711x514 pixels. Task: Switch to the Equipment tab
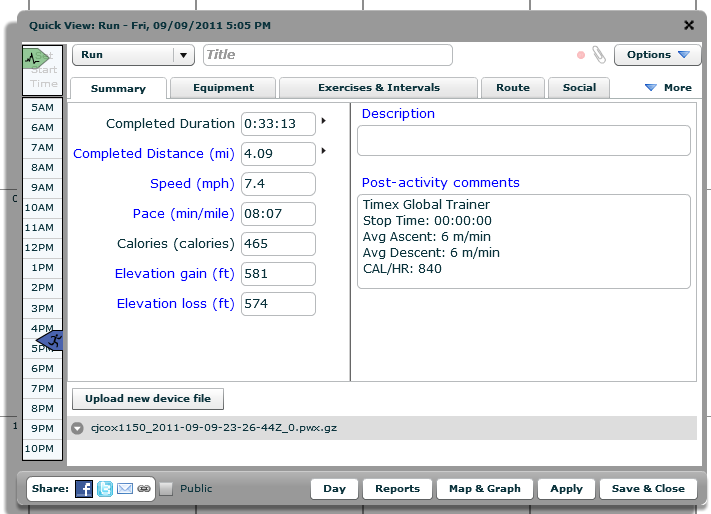click(223, 88)
